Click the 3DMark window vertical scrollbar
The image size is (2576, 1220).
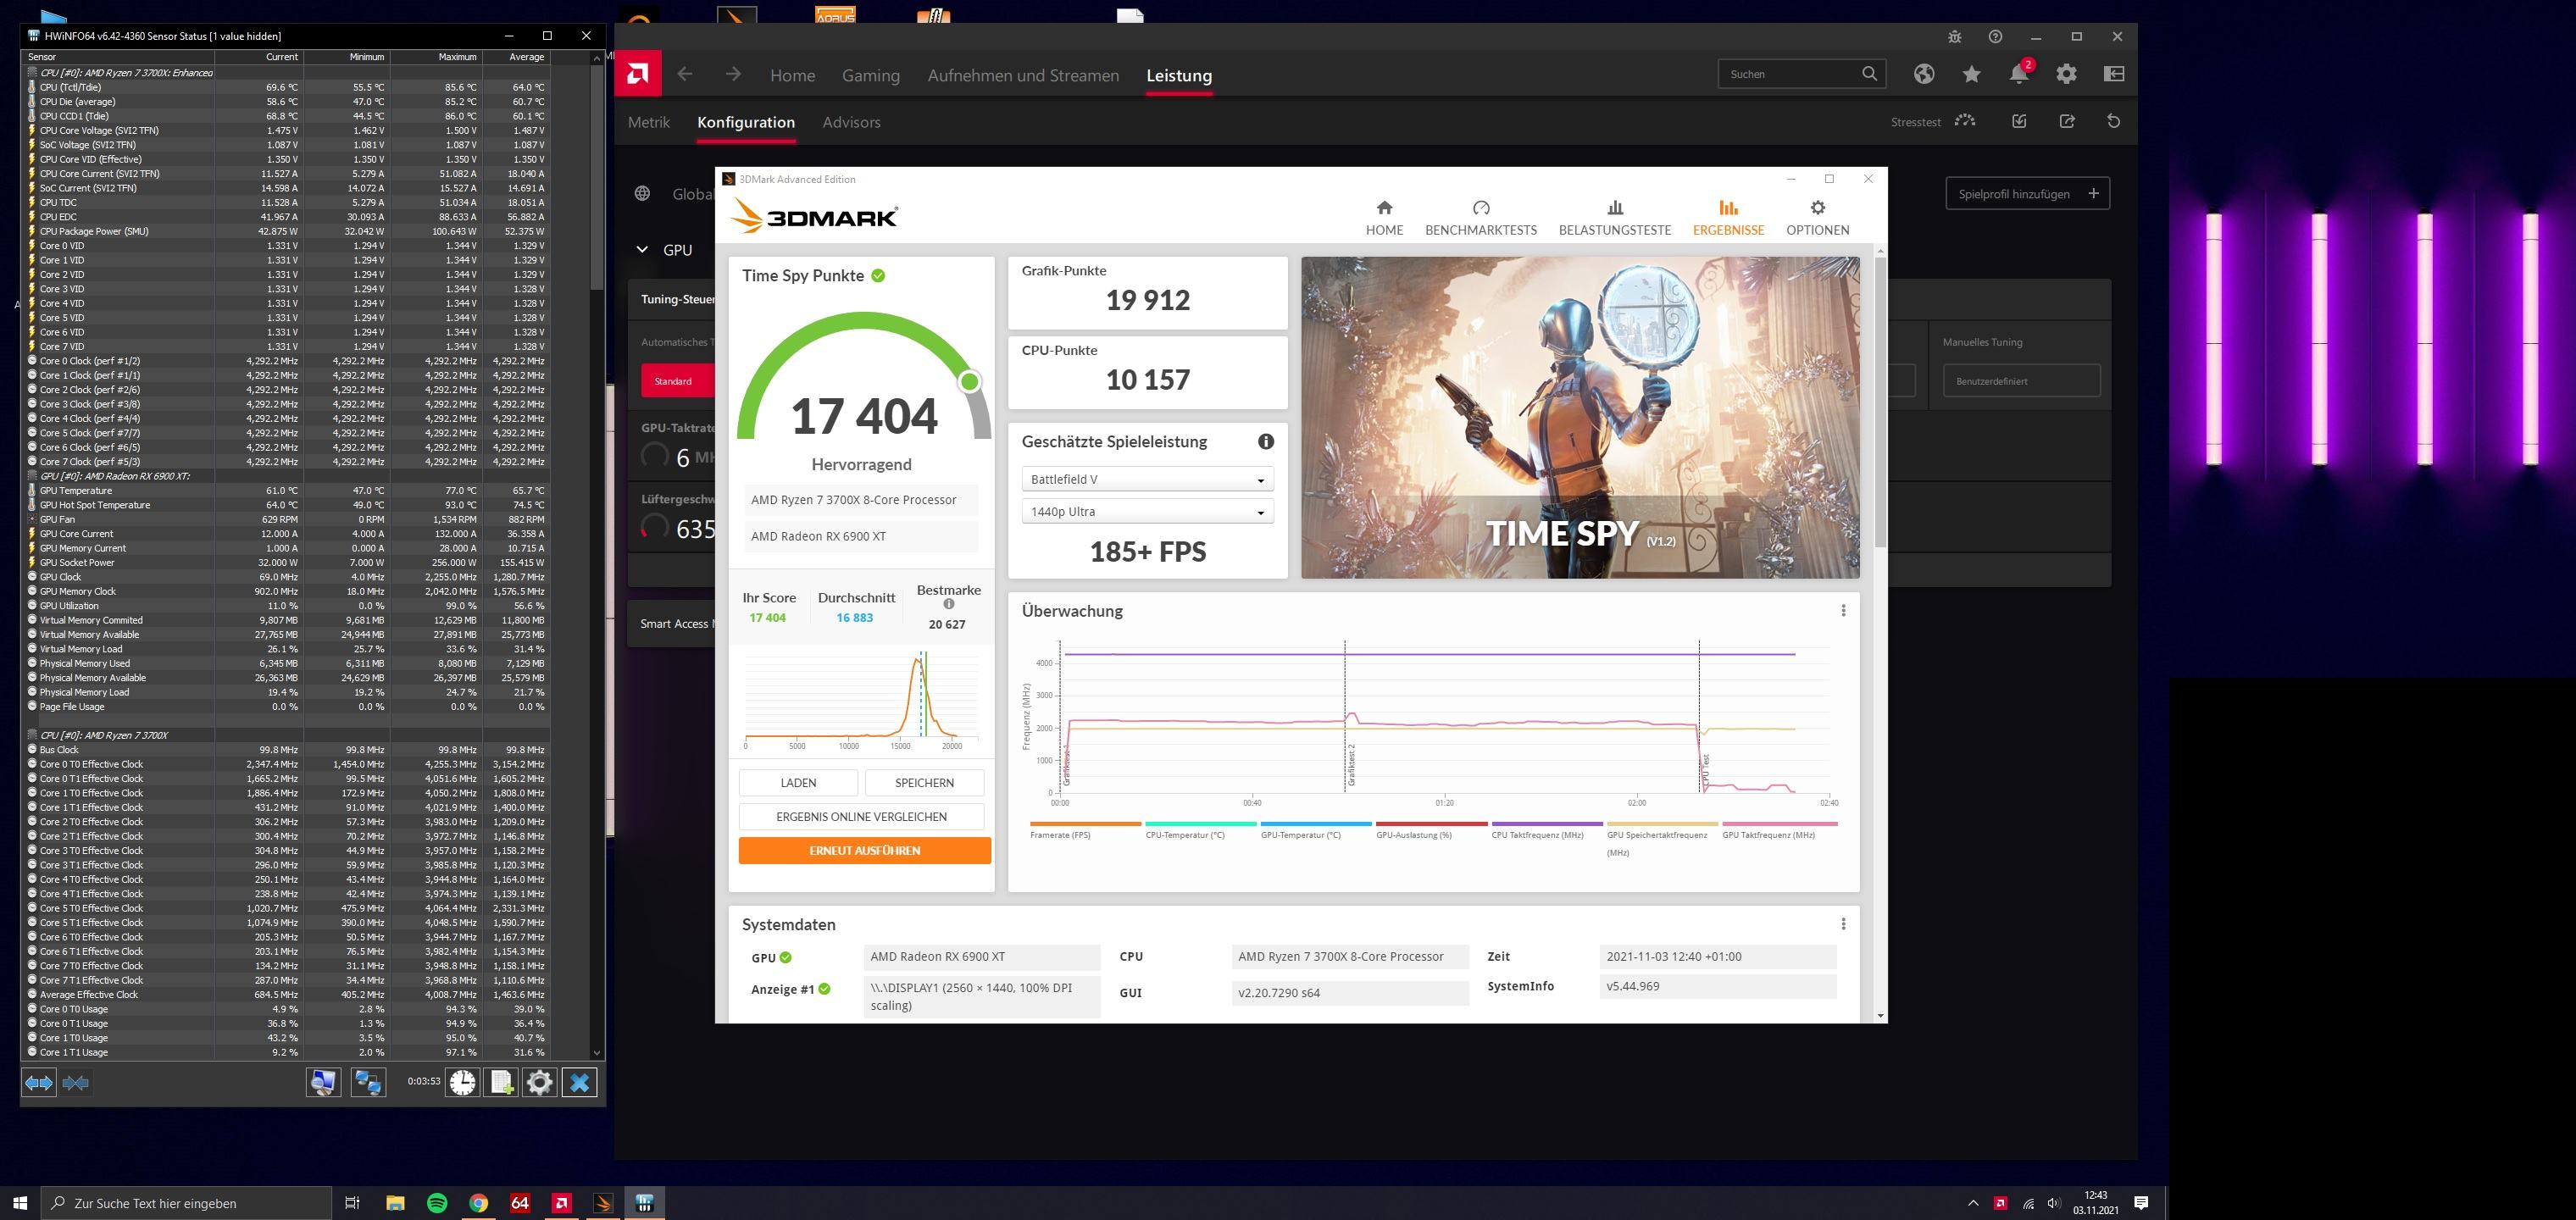tap(1880, 400)
